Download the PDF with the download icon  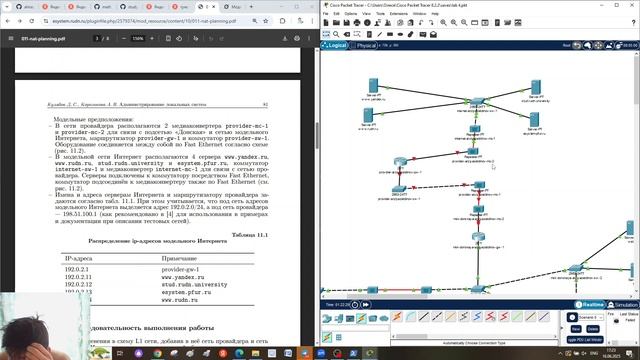[x=285, y=38]
